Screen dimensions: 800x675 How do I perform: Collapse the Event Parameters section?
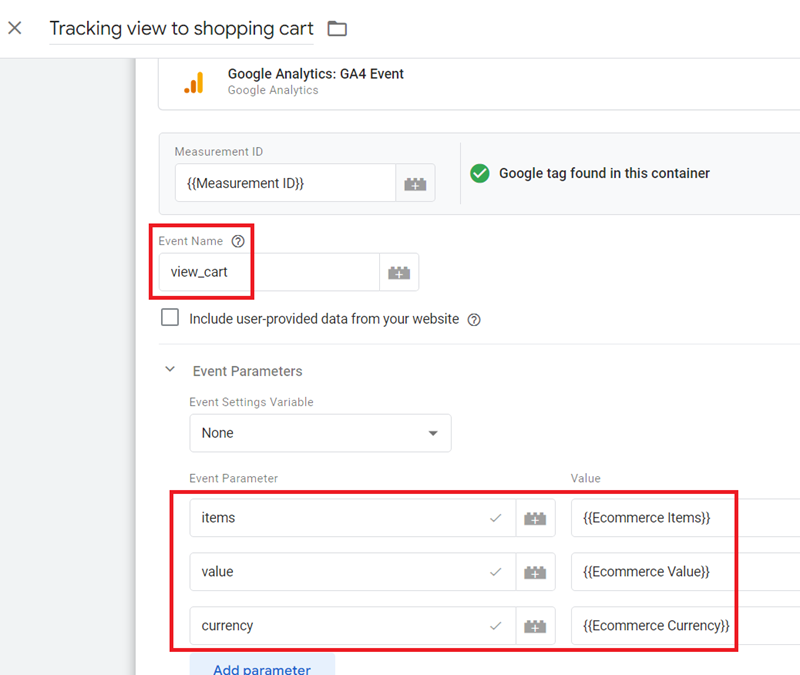[170, 368]
